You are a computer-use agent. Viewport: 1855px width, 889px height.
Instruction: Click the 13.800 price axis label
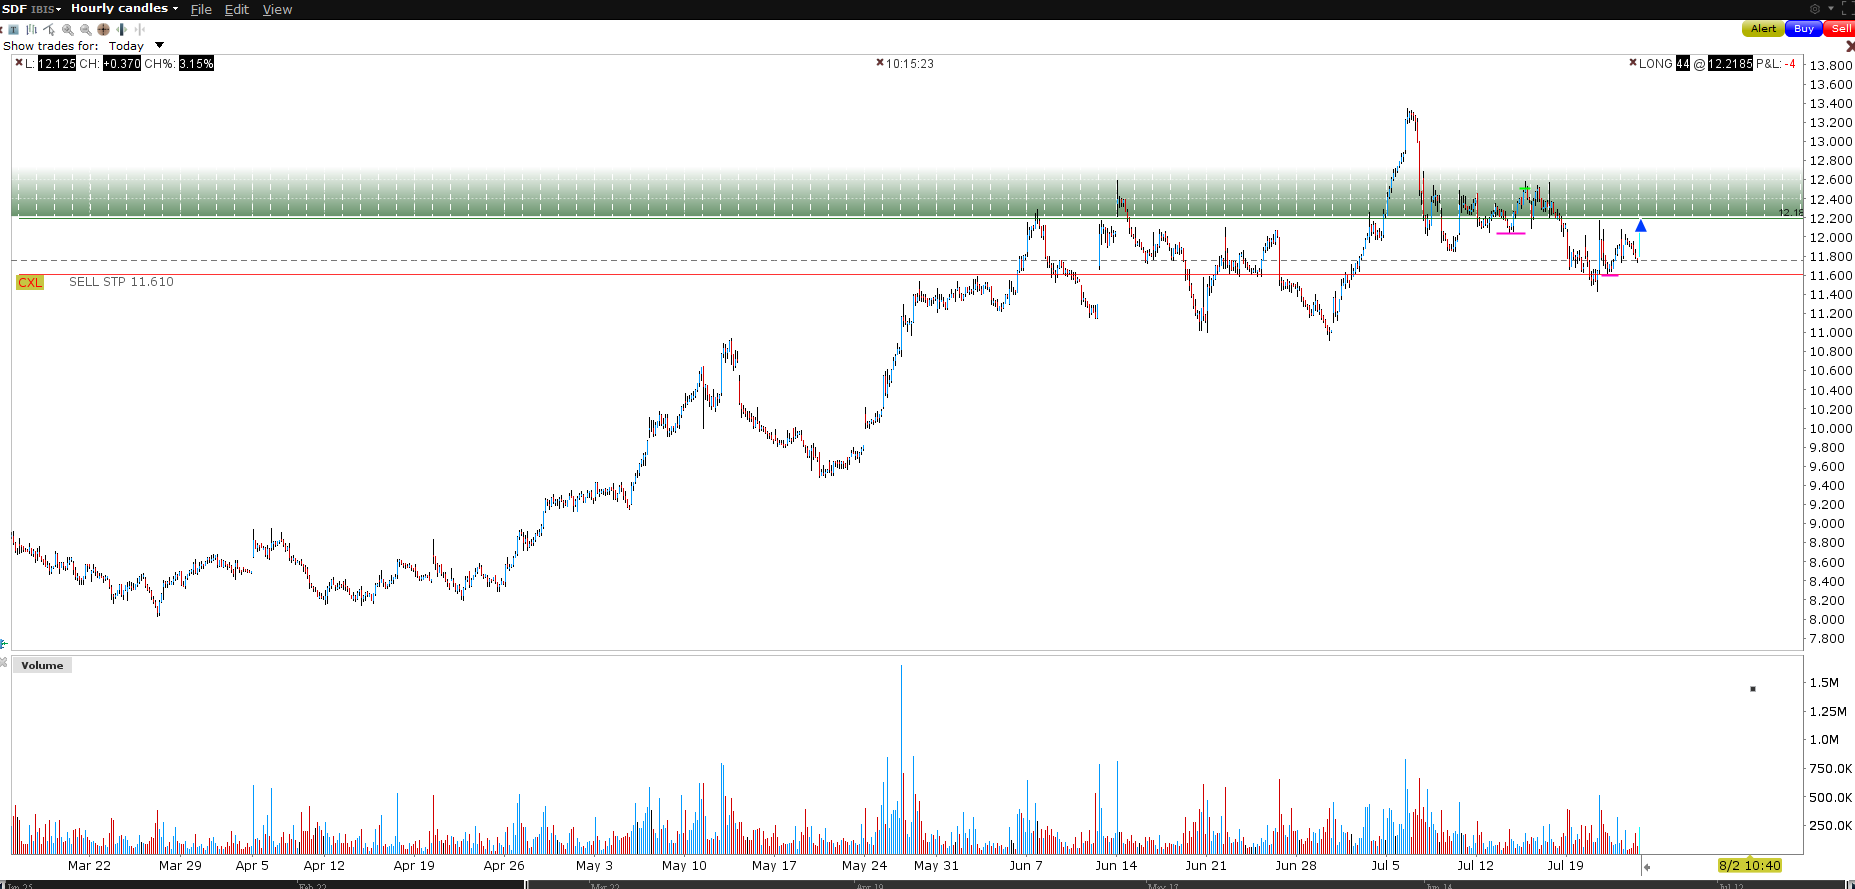tap(1831, 66)
